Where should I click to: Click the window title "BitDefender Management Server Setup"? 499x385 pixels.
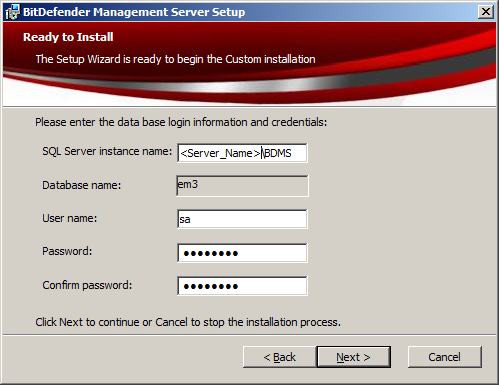[134, 12]
